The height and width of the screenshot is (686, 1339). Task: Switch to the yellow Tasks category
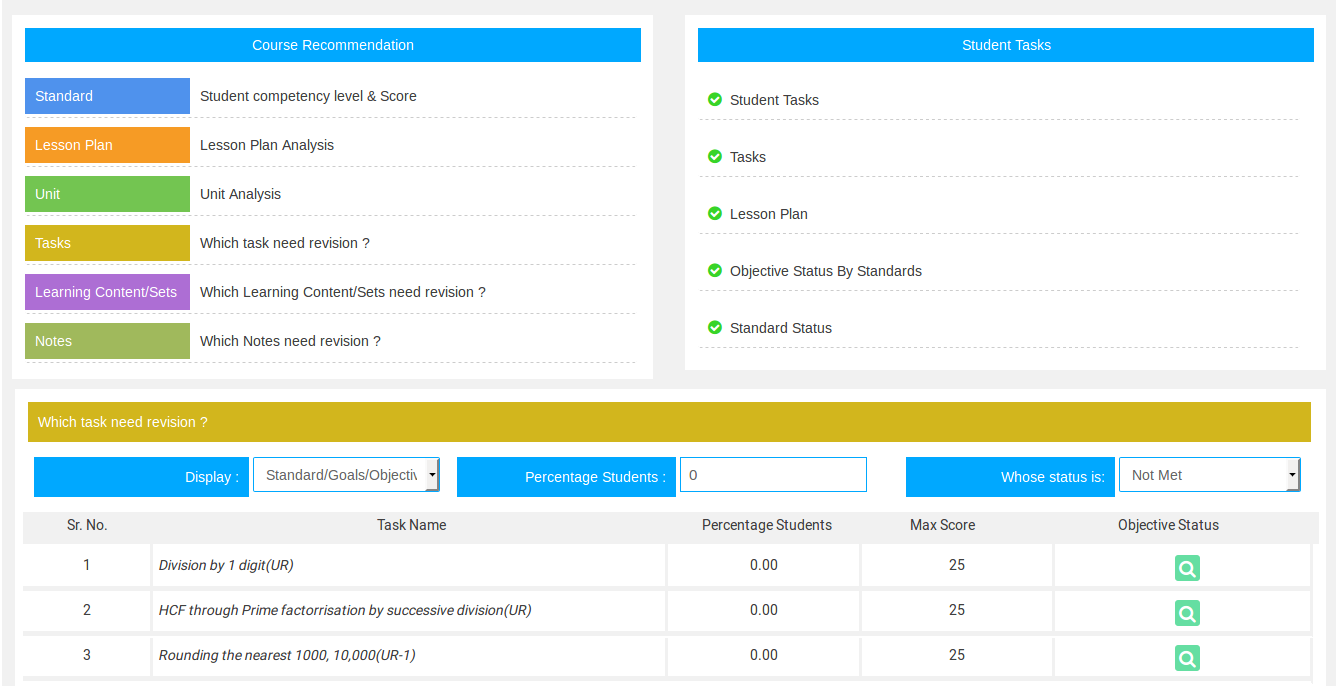[107, 243]
